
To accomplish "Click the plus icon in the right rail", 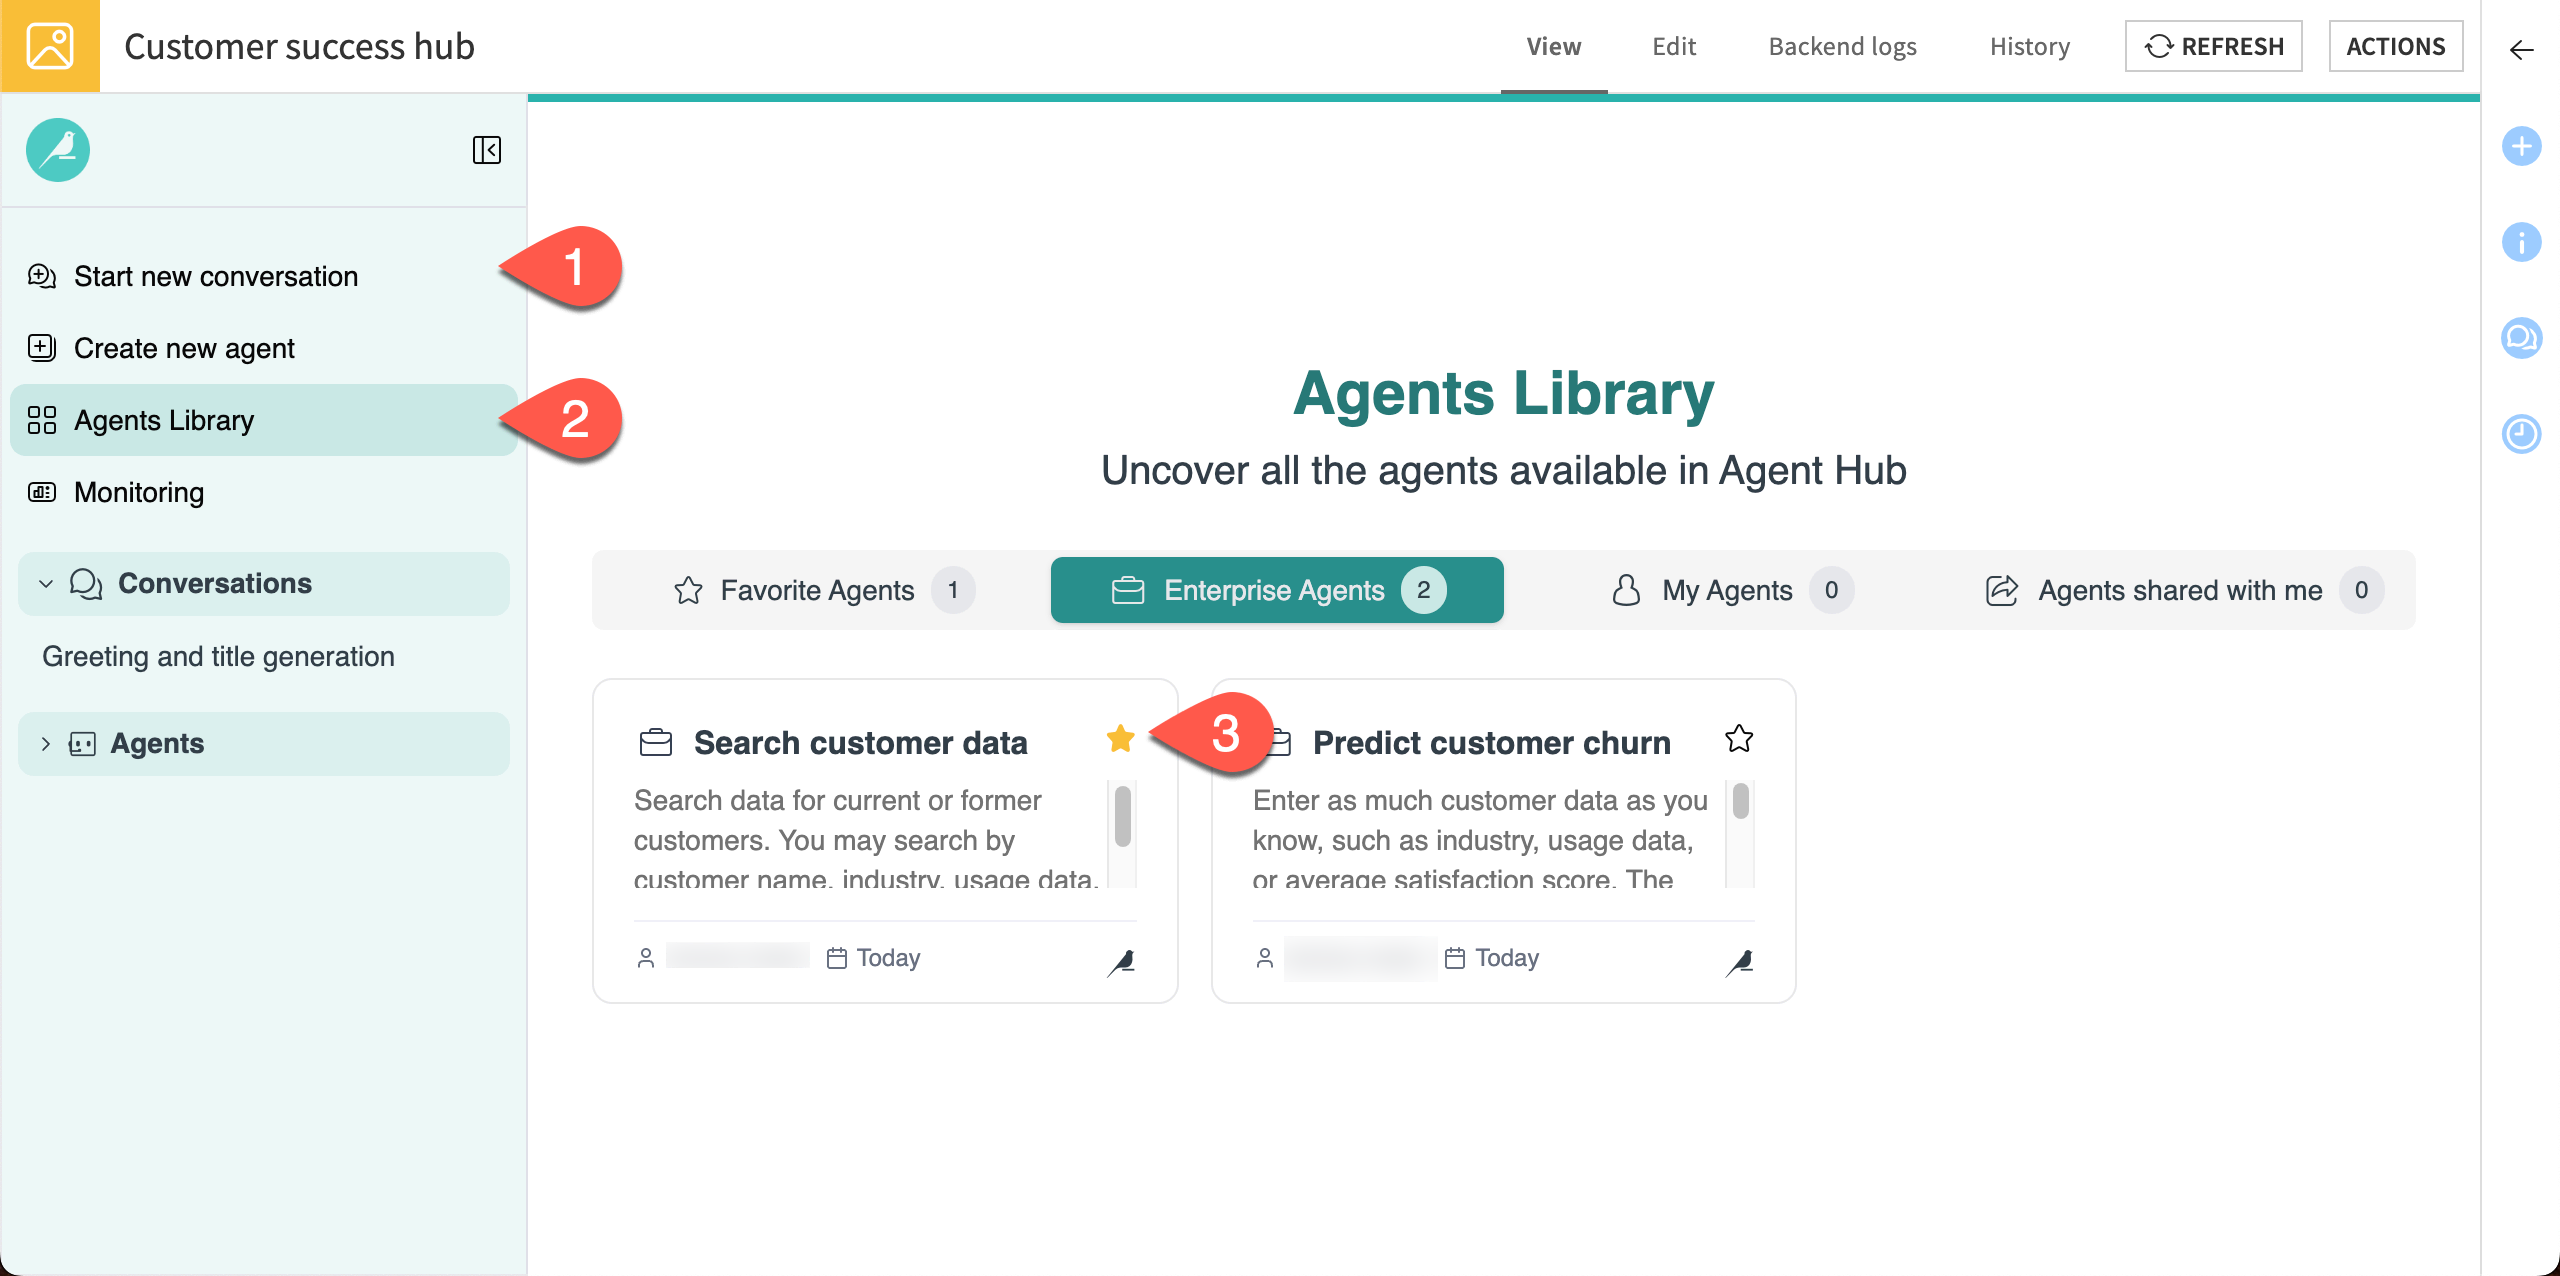I will (2521, 147).
